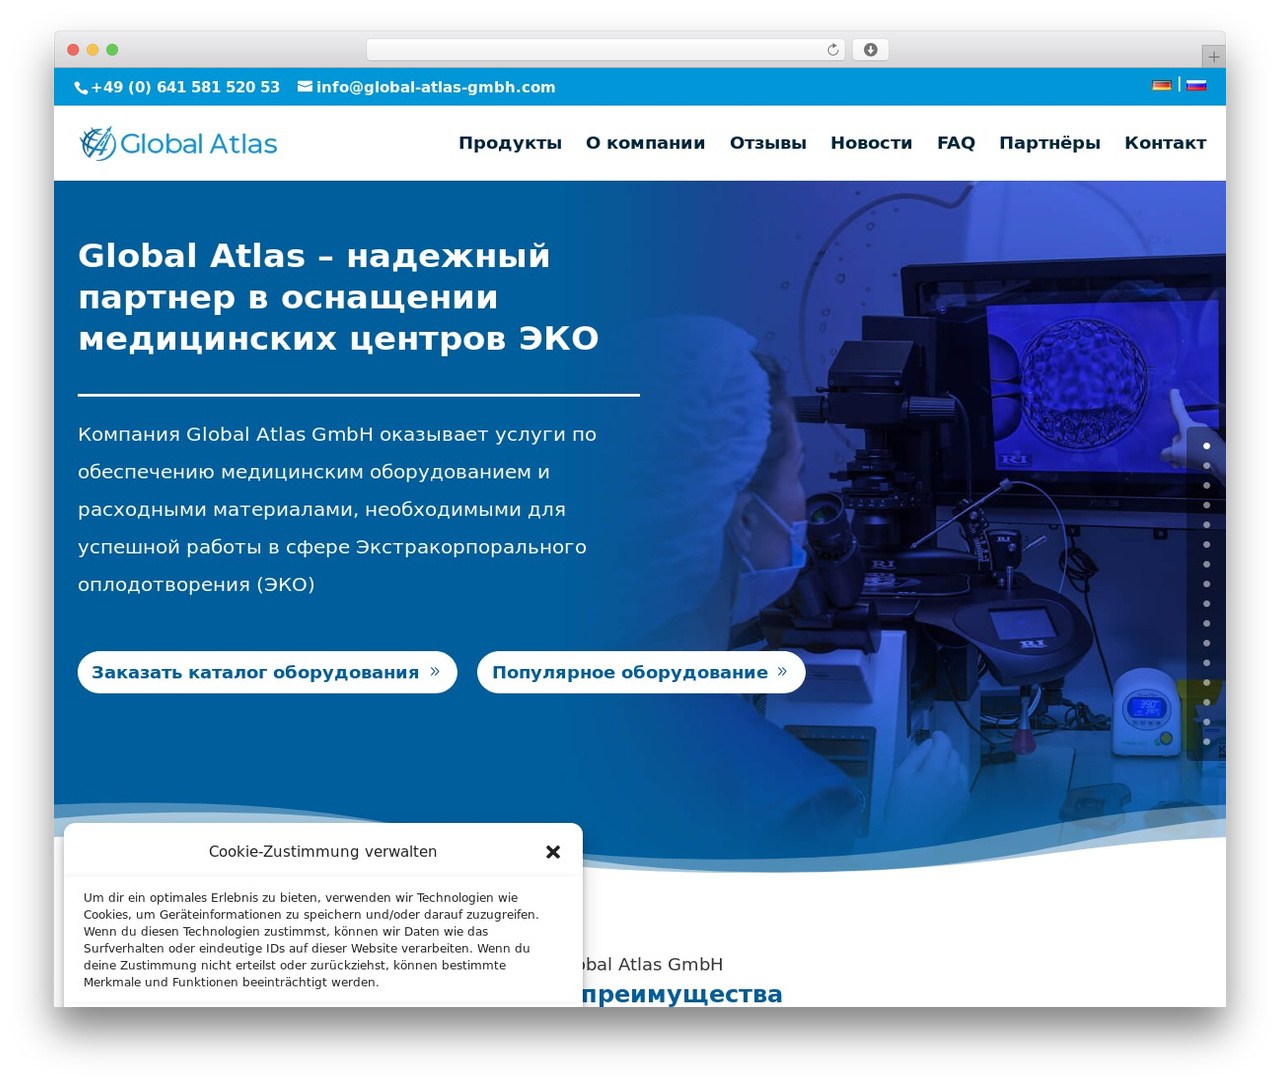Select the second side navigation dot
1280x1084 pixels.
[x=1207, y=466]
